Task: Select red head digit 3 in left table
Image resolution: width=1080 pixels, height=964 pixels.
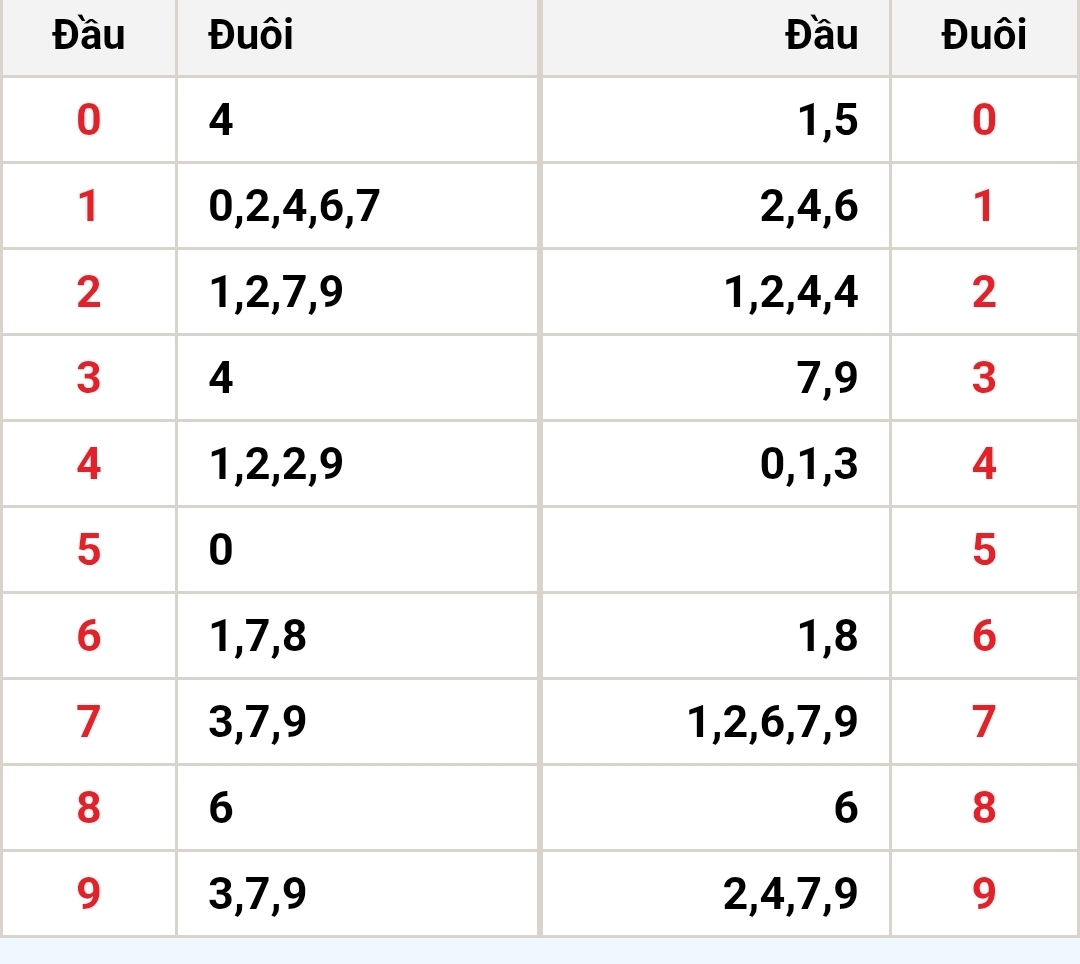Action: click(89, 377)
